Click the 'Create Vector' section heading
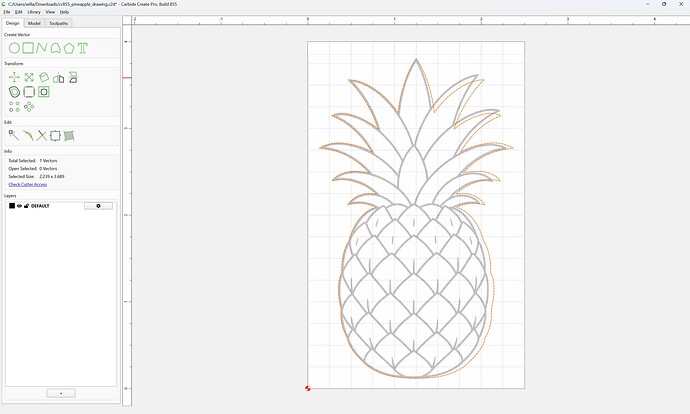The width and height of the screenshot is (690, 414). [17, 34]
